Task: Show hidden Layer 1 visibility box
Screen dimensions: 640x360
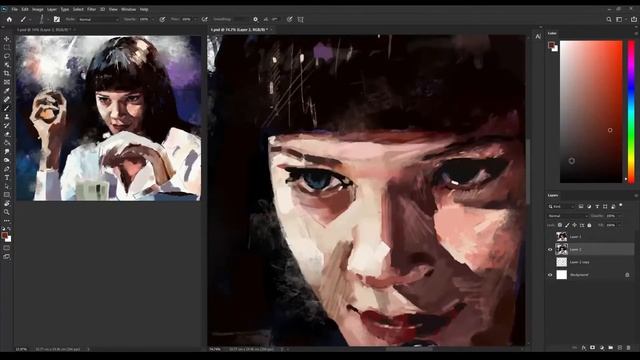Action: pos(550,236)
